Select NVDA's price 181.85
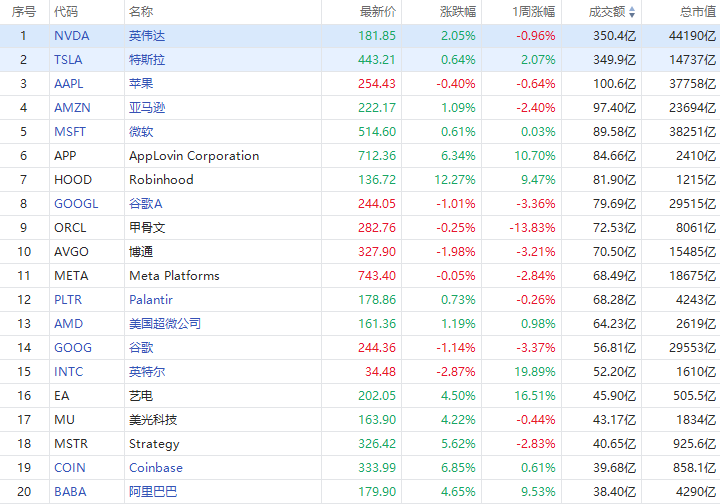The image size is (720, 504). coord(377,36)
